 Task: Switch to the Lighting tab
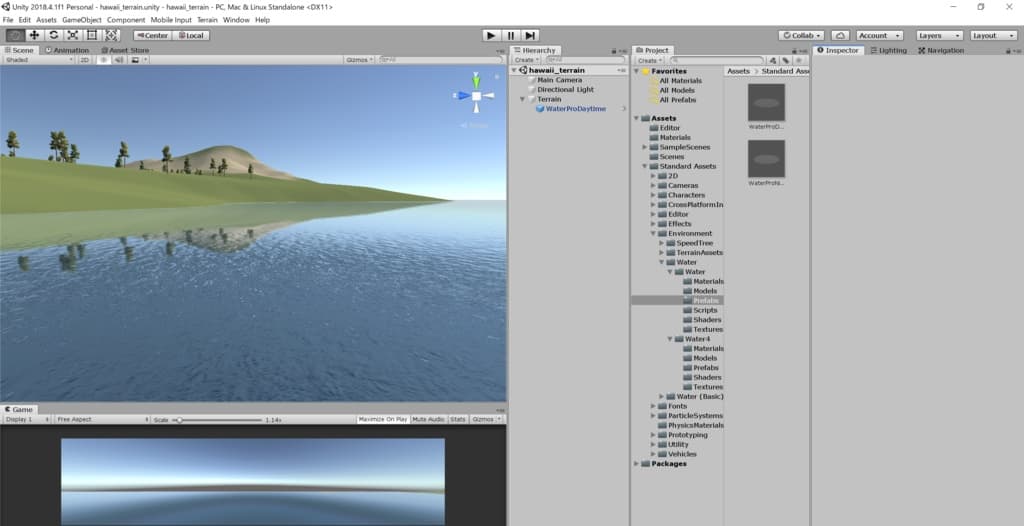click(x=889, y=50)
